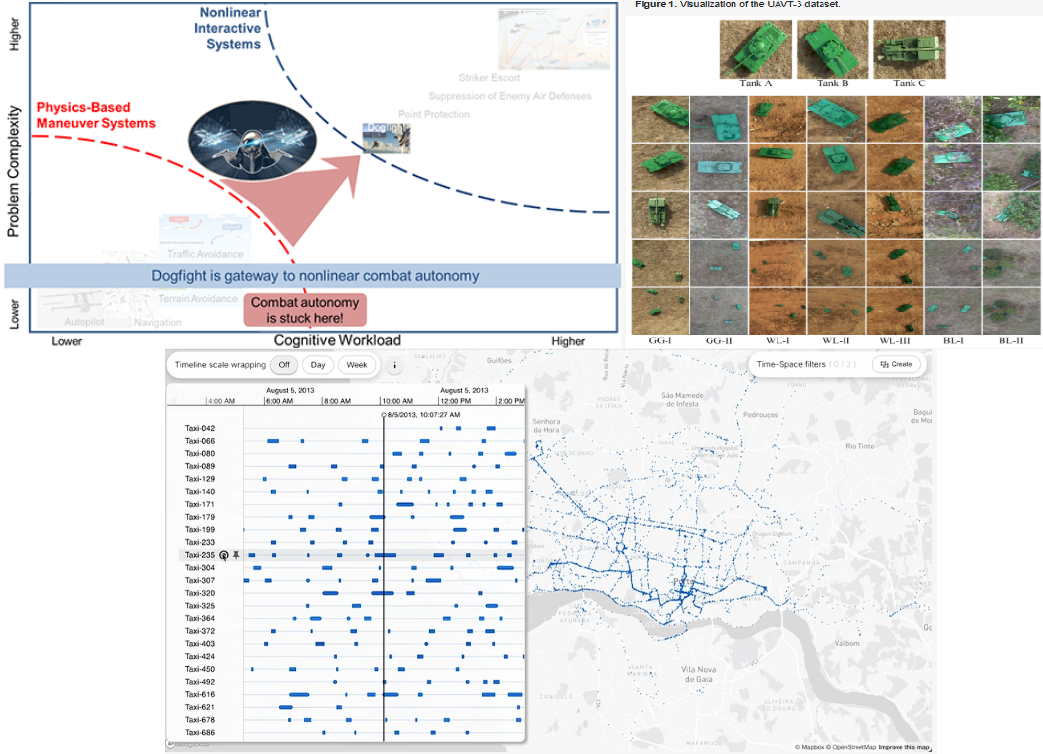Select Taxi-616 in the timeline list
The width and height of the screenshot is (1043, 754).
pyautogui.click(x=200, y=694)
